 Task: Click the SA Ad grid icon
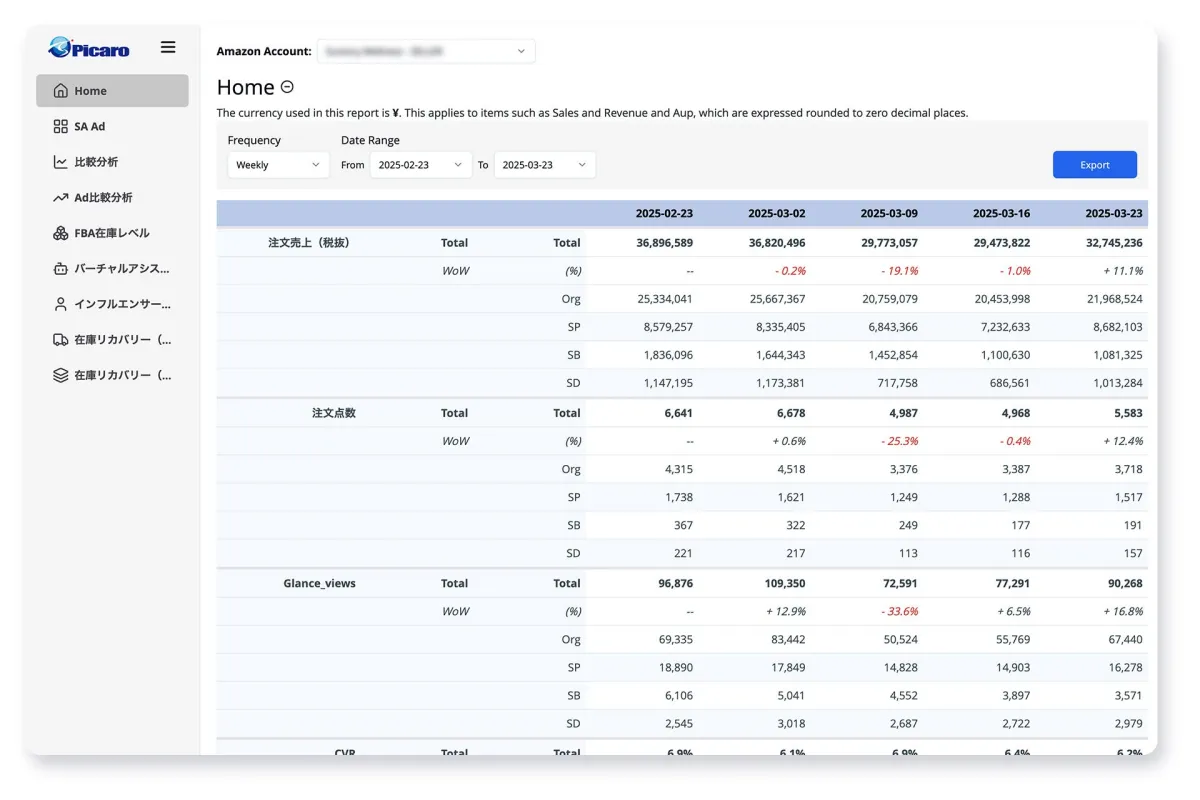(x=60, y=127)
